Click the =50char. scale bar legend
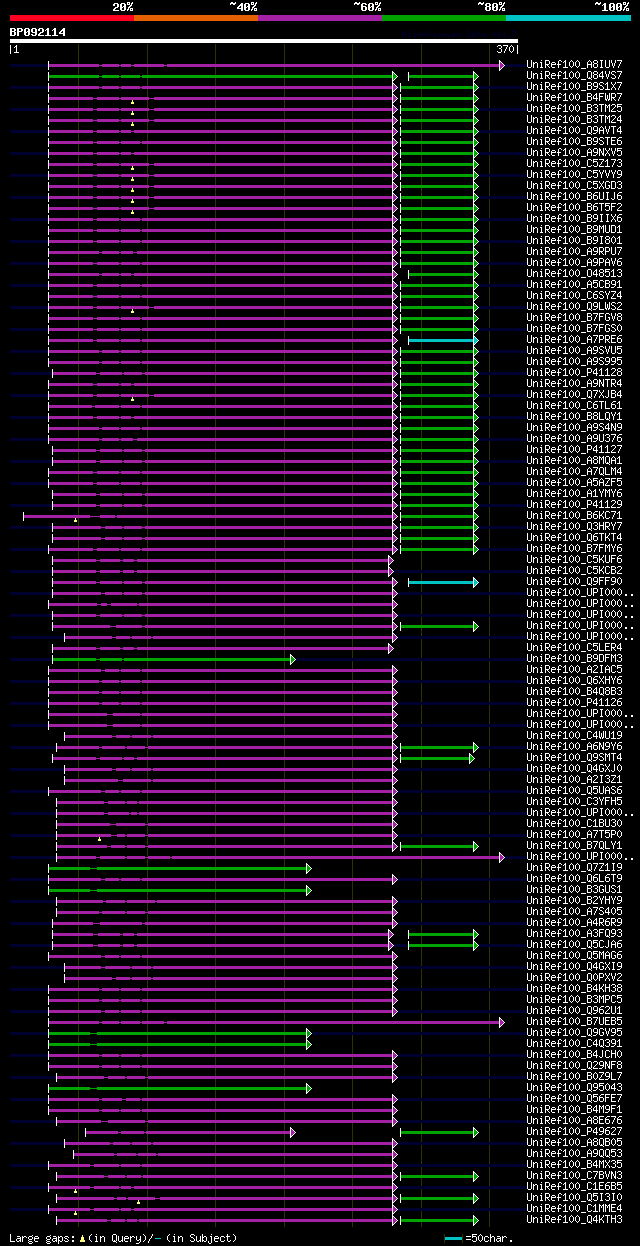The height and width of the screenshot is (1246, 640). point(478,1238)
